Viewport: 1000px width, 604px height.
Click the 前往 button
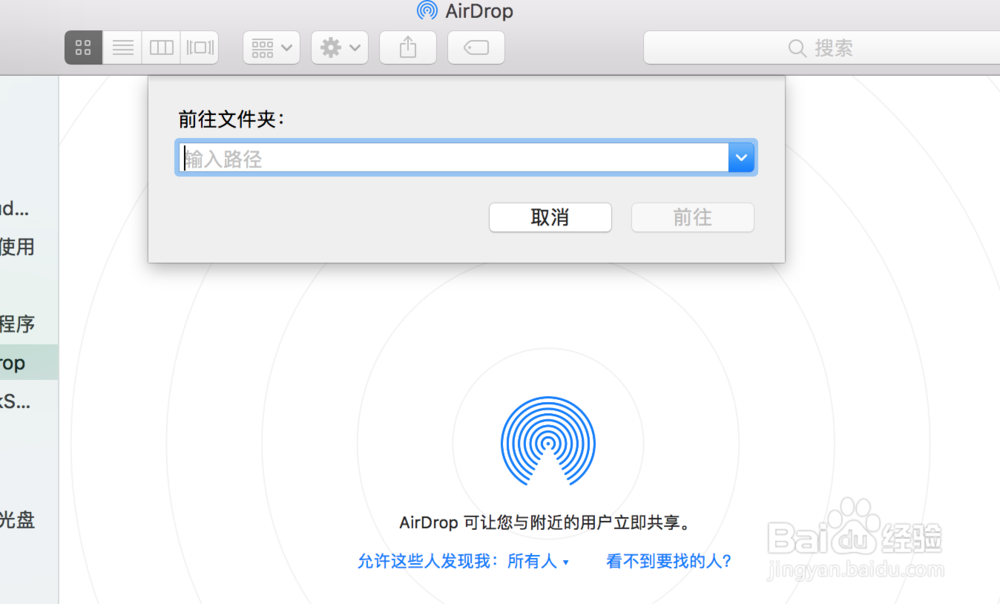(x=693, y=217)
